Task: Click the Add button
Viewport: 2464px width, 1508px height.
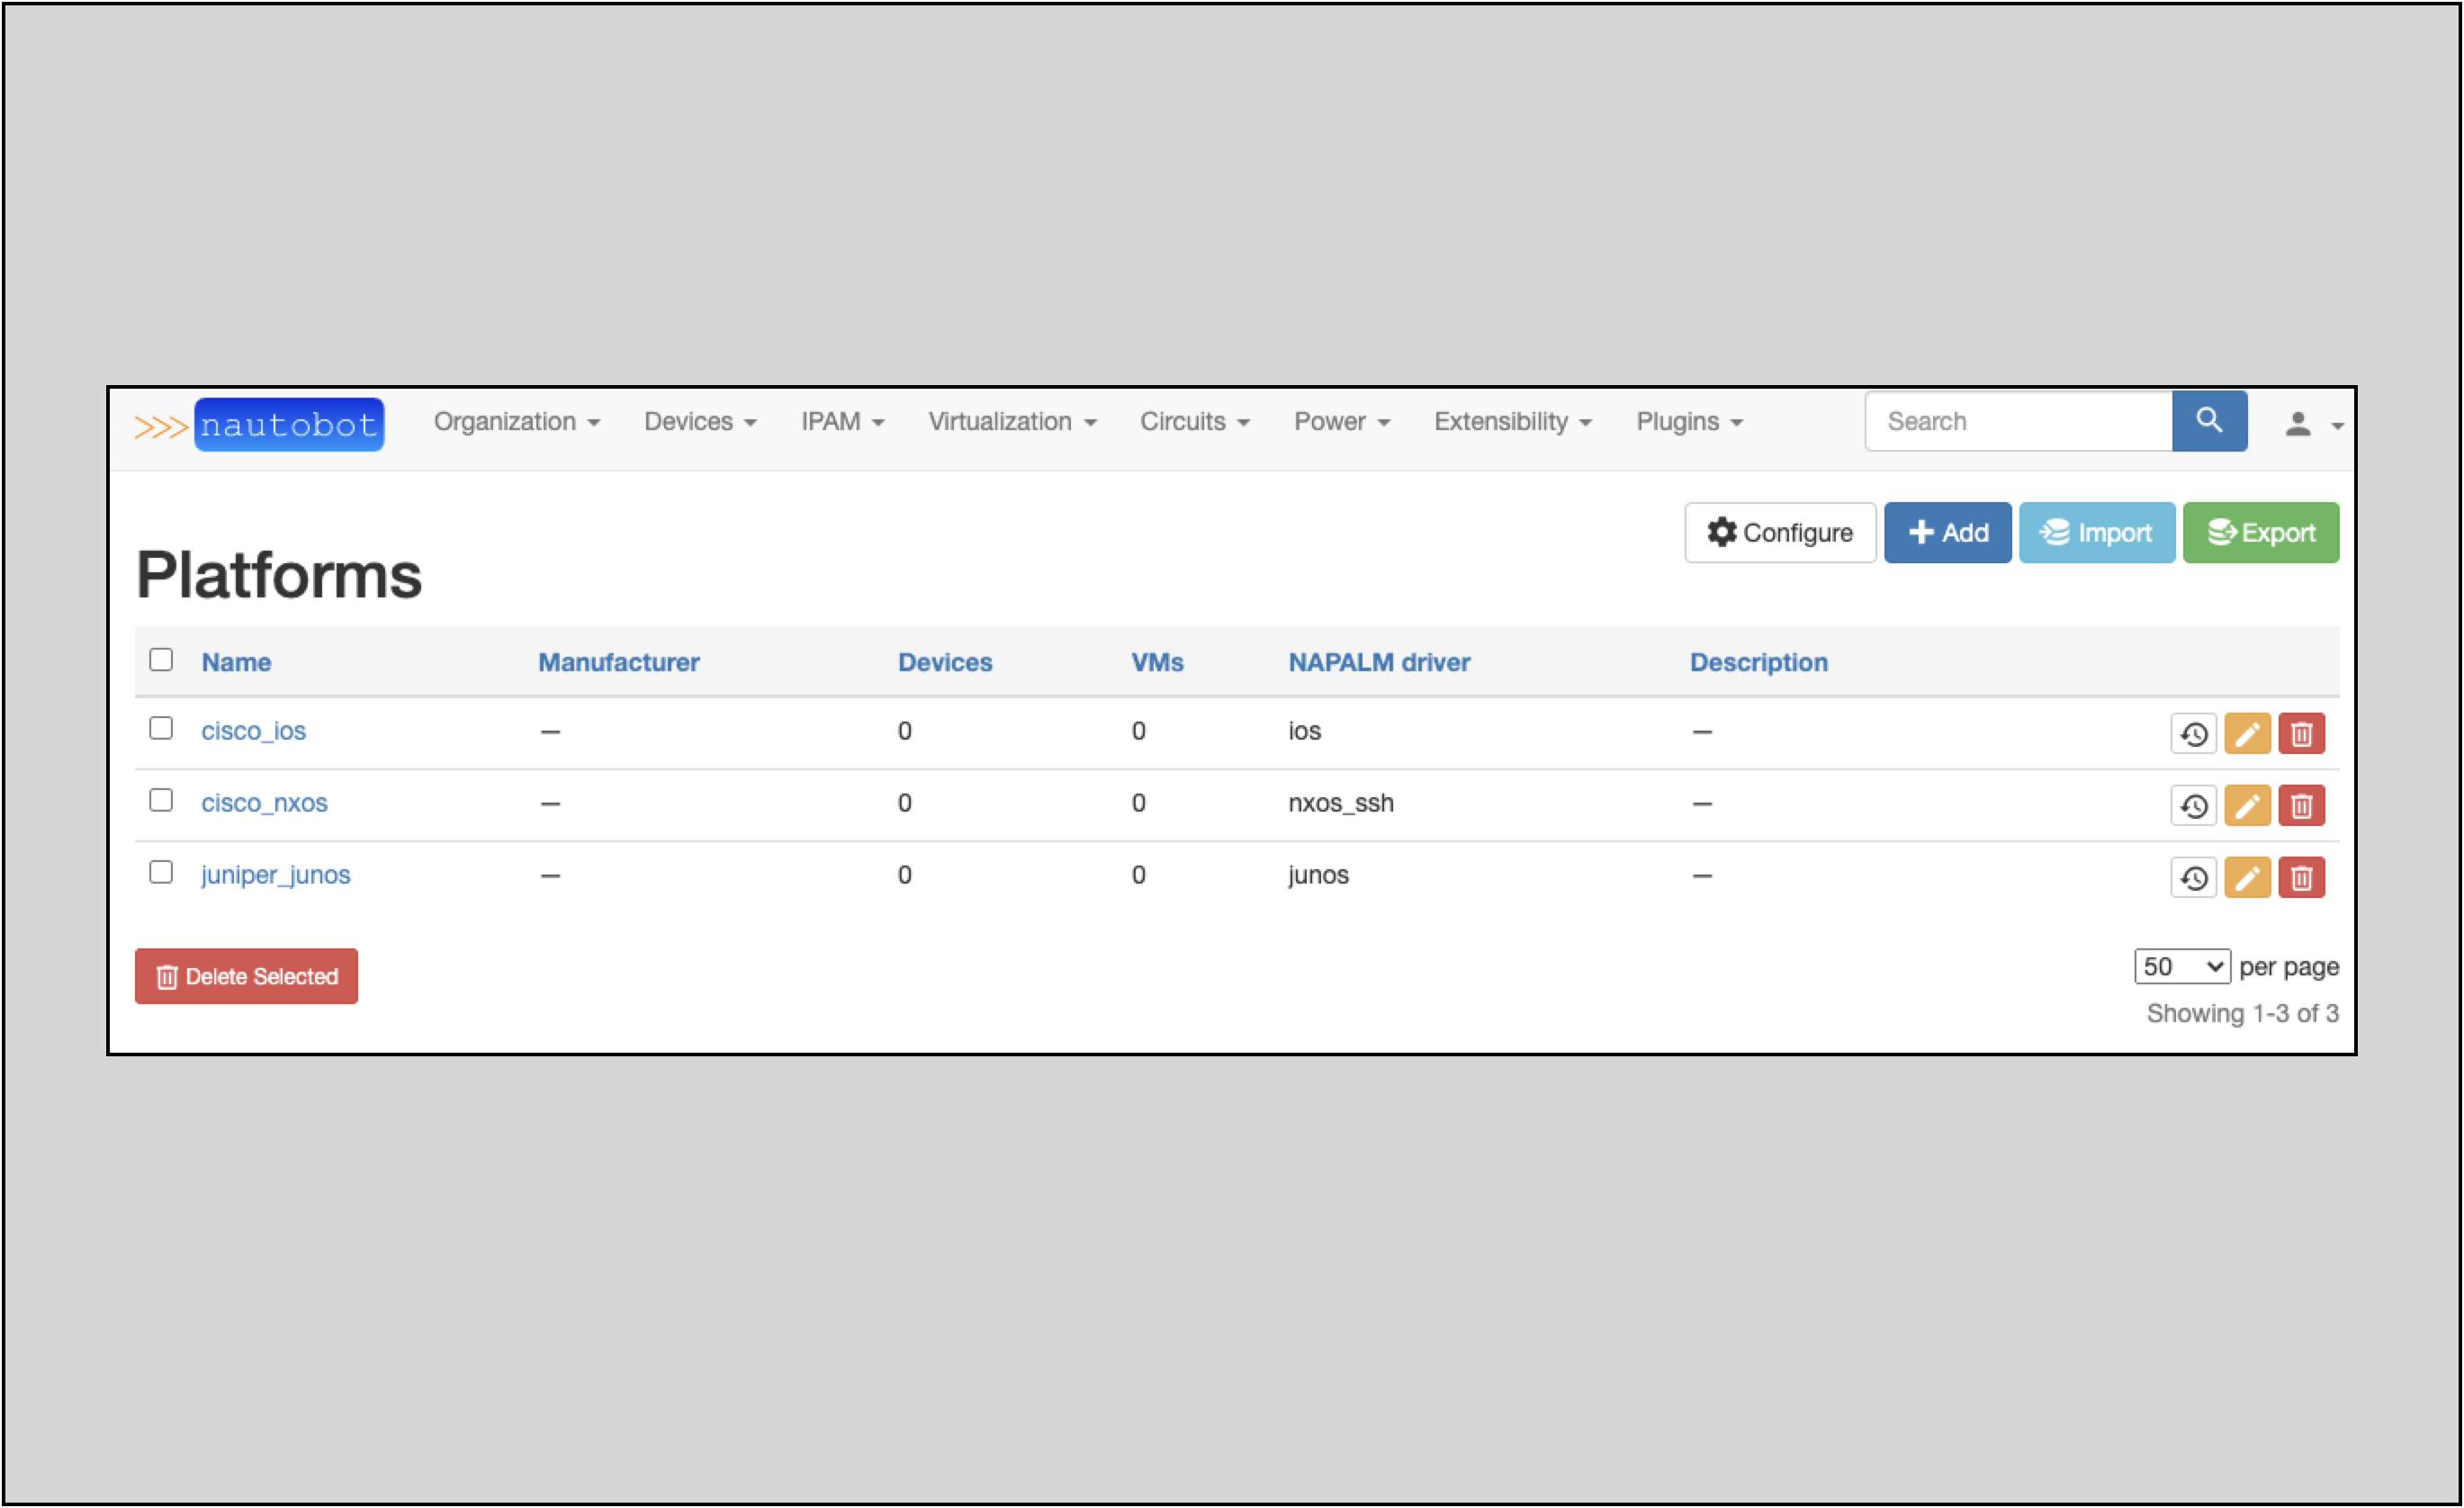Action: point(1948,534)
